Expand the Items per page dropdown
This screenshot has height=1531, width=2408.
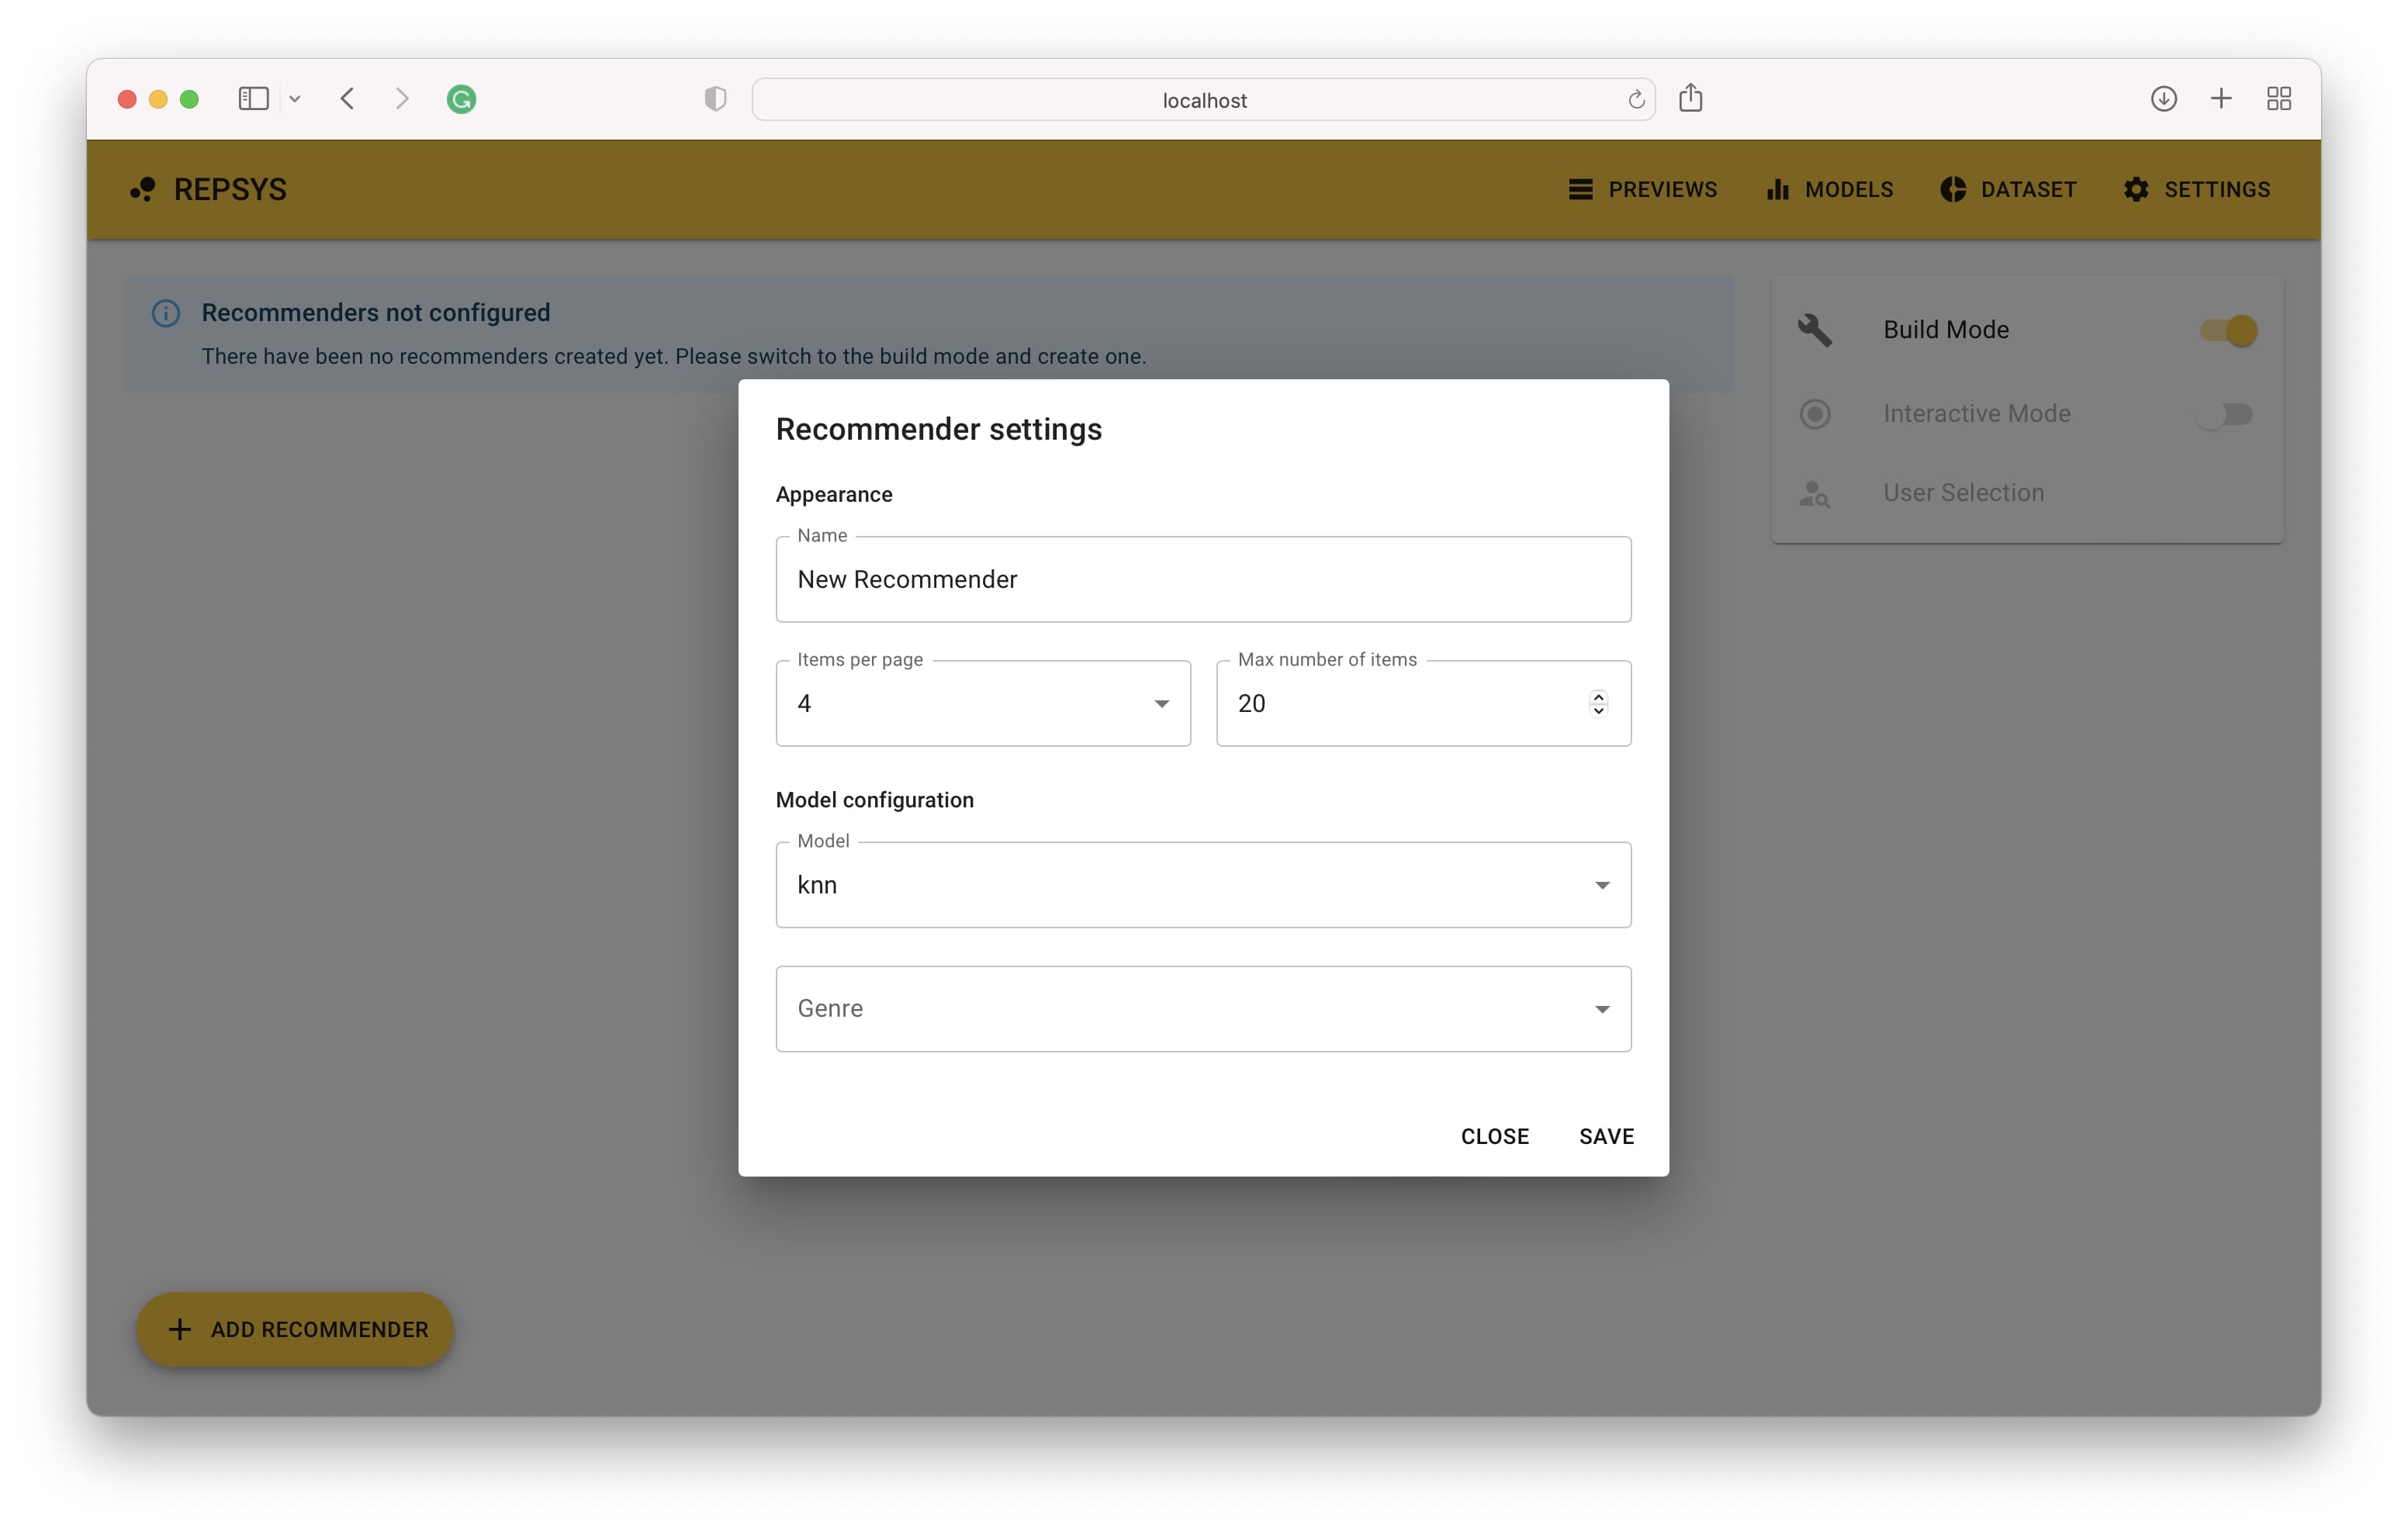pos(982,704)
